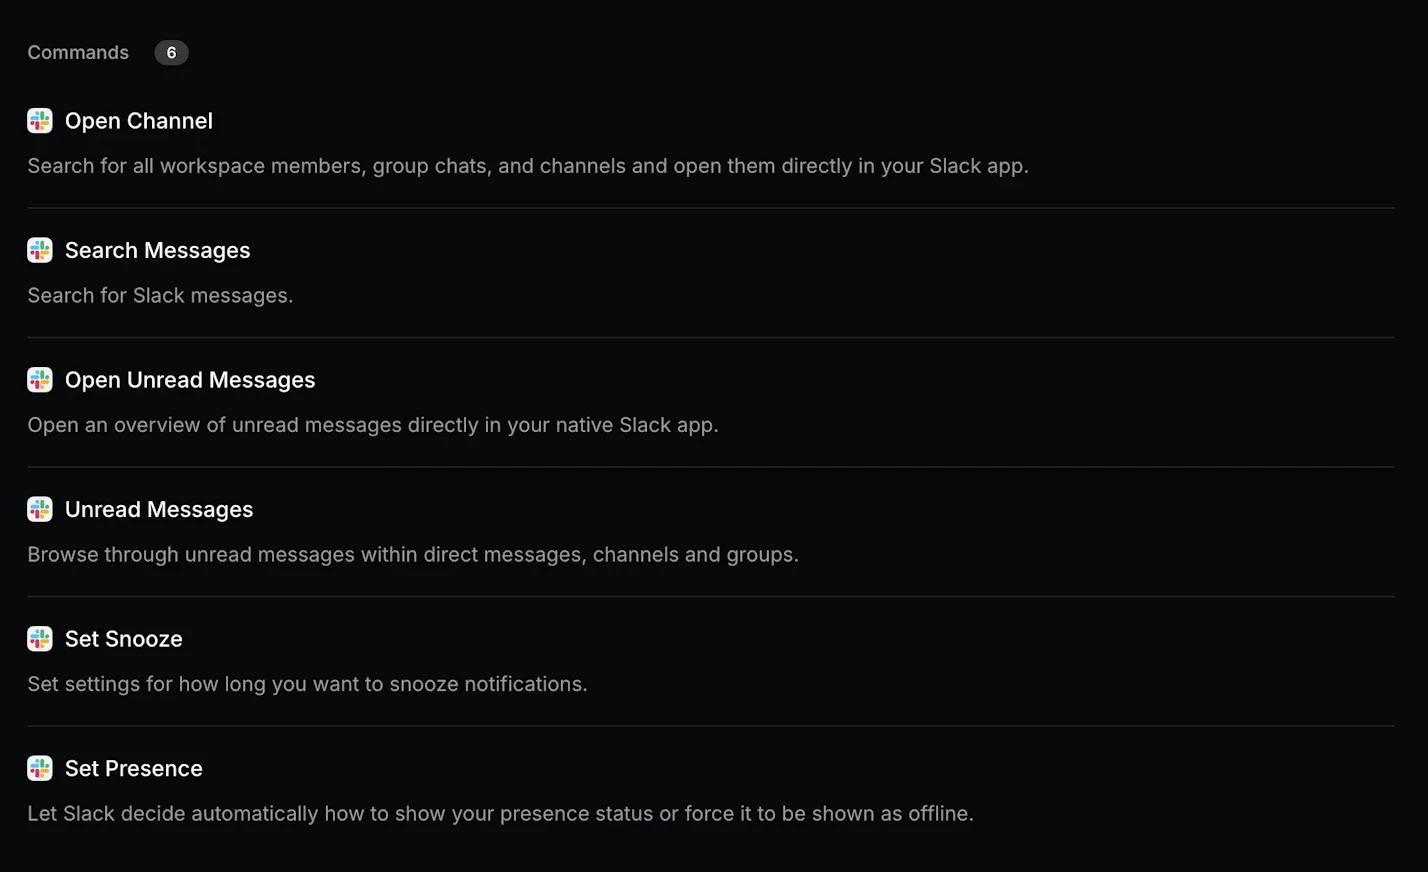Choose the Open Unread Messages command title
The image size is (1428, 872).
(189, 380)
